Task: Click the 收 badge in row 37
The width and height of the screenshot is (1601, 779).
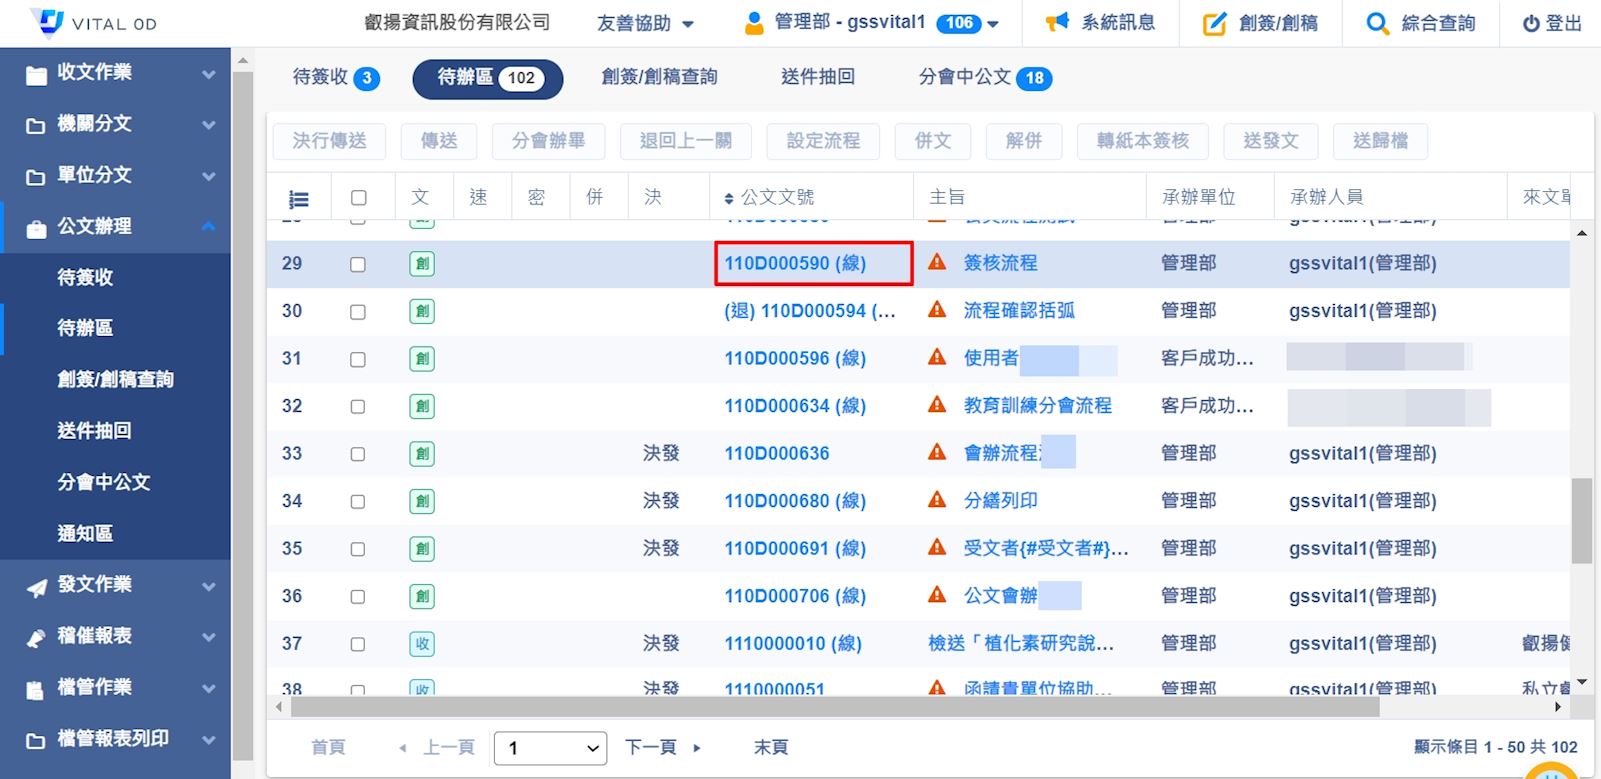Action: click(x=422, y=644)
